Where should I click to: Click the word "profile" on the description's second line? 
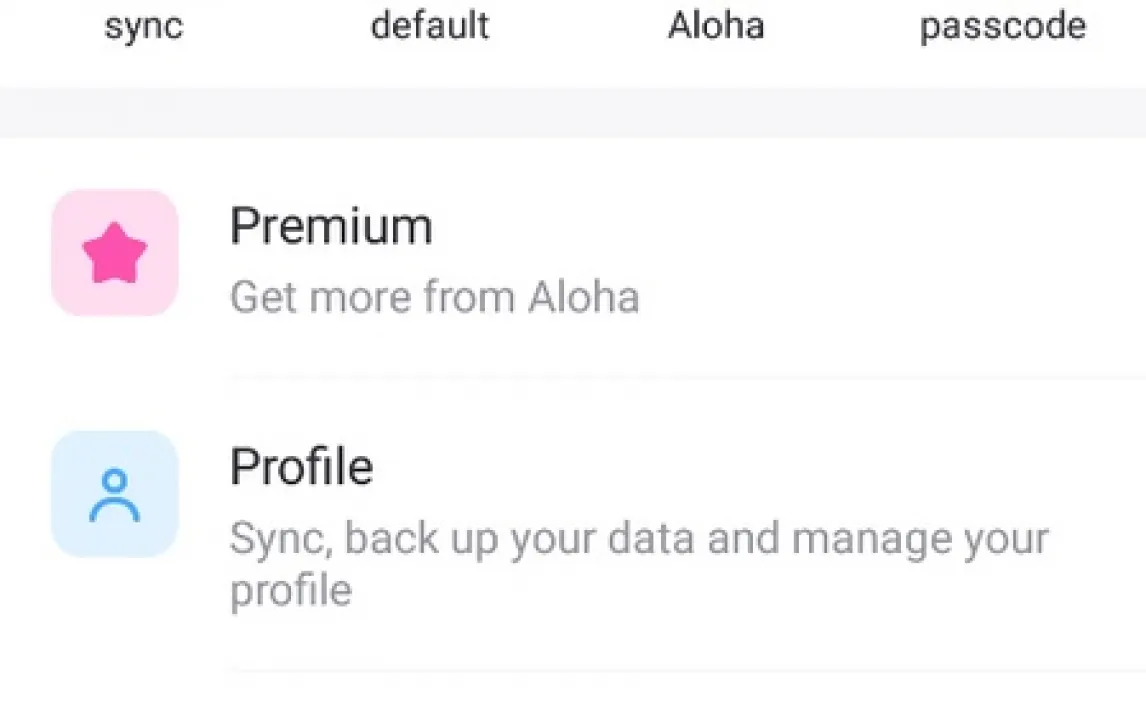click(291, 590)
